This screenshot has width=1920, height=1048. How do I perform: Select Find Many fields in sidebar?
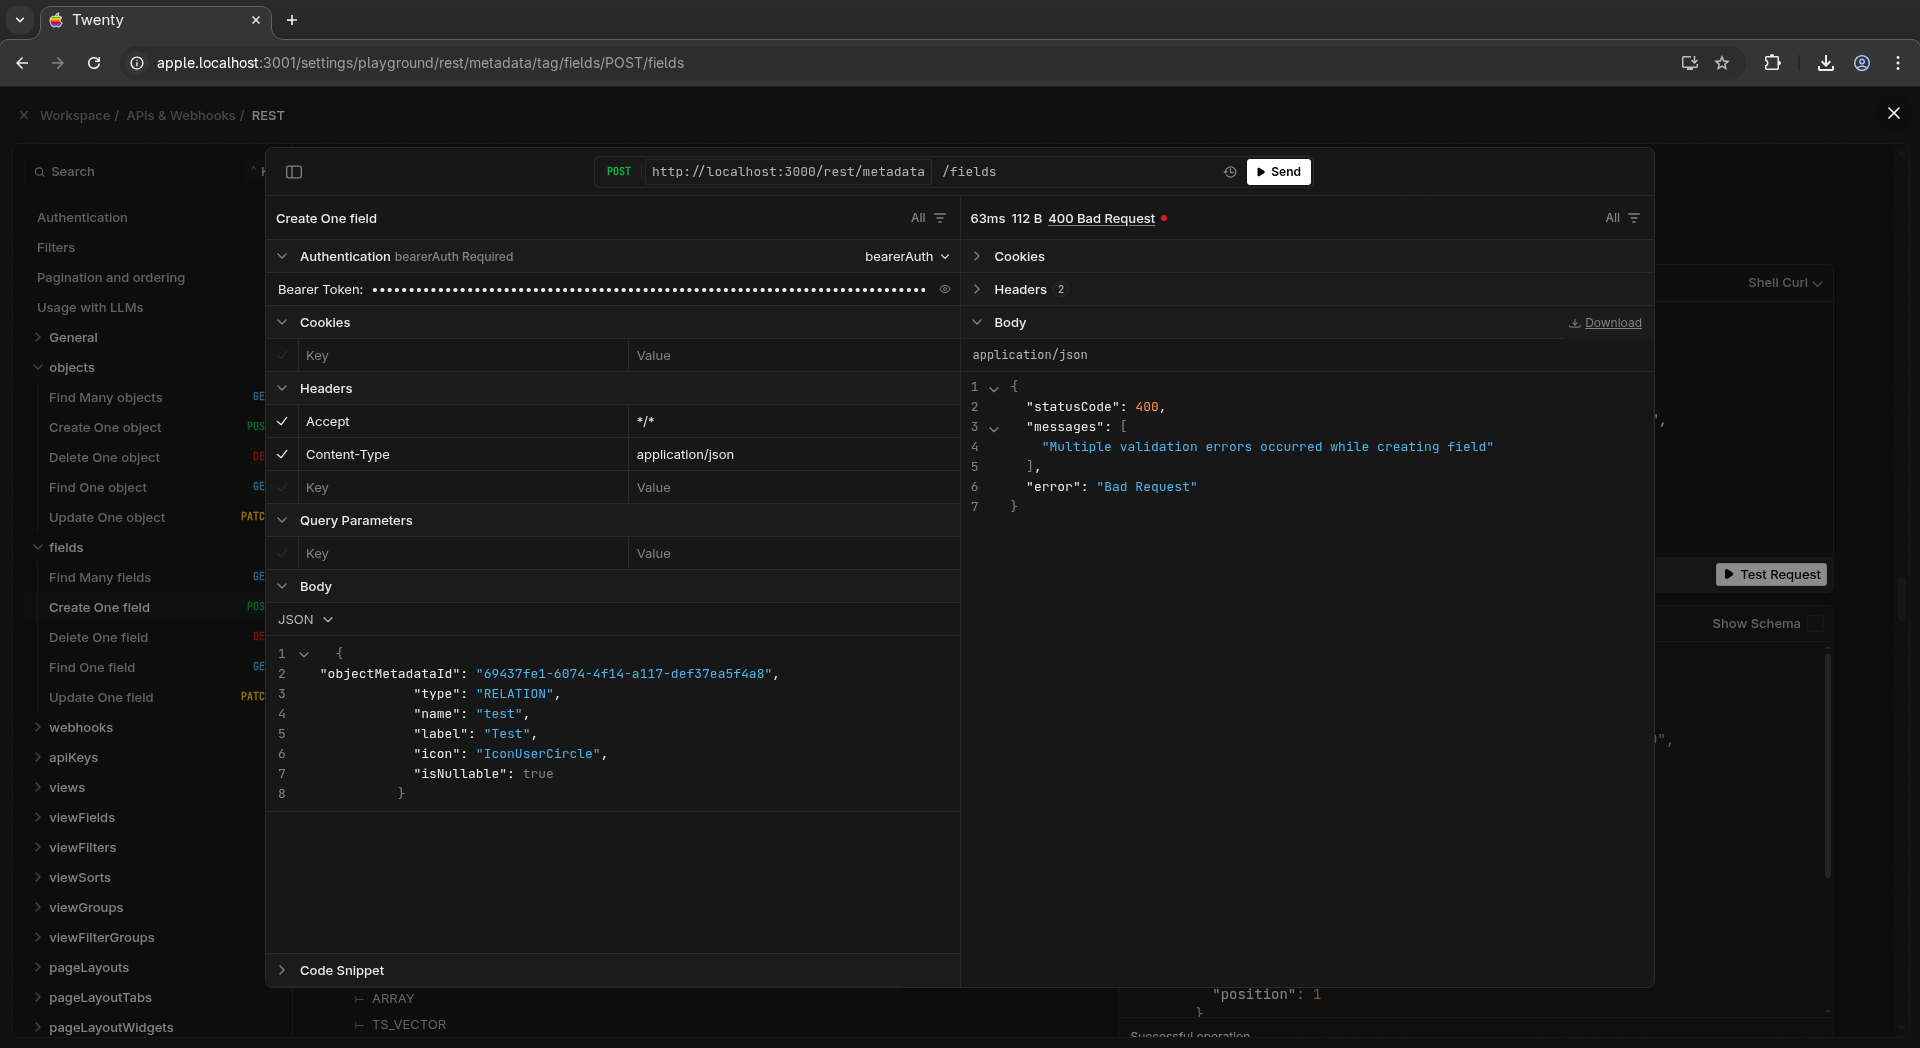pyautogui.click(x=100, y=578)
